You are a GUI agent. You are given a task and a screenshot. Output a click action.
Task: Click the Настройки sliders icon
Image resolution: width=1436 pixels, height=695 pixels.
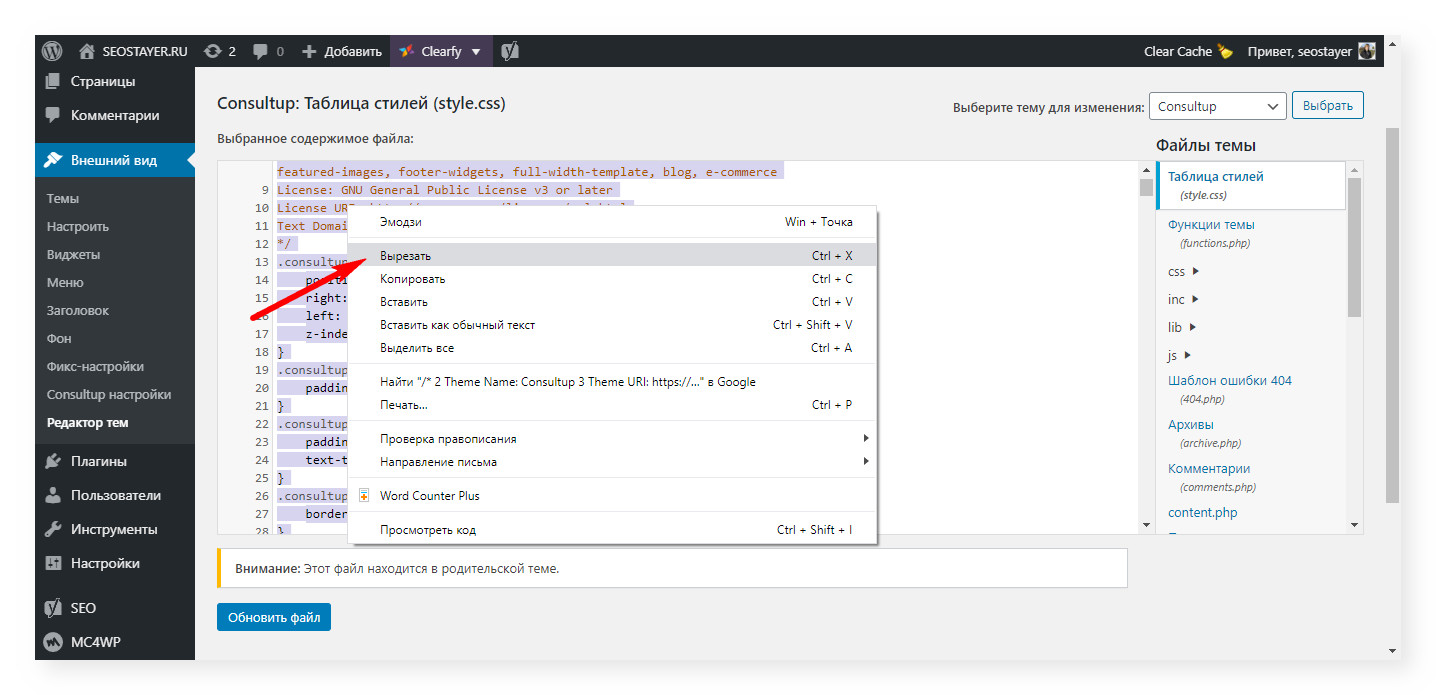point(54,564)
